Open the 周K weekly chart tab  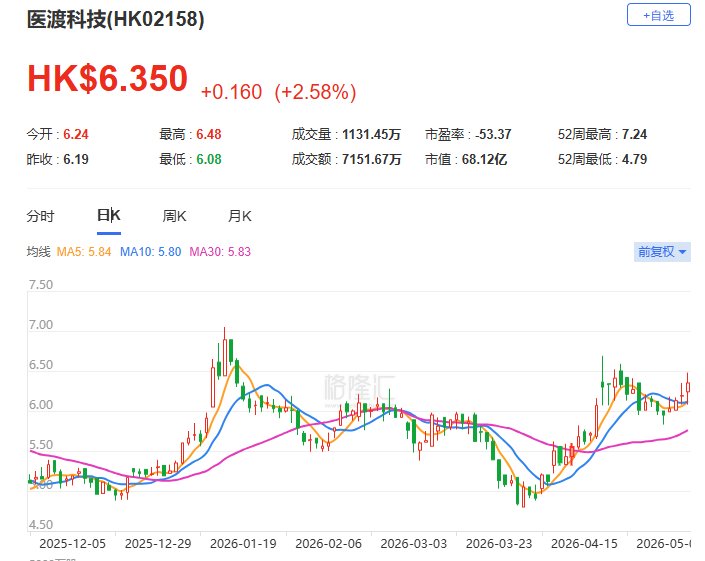tap(174, 216)
